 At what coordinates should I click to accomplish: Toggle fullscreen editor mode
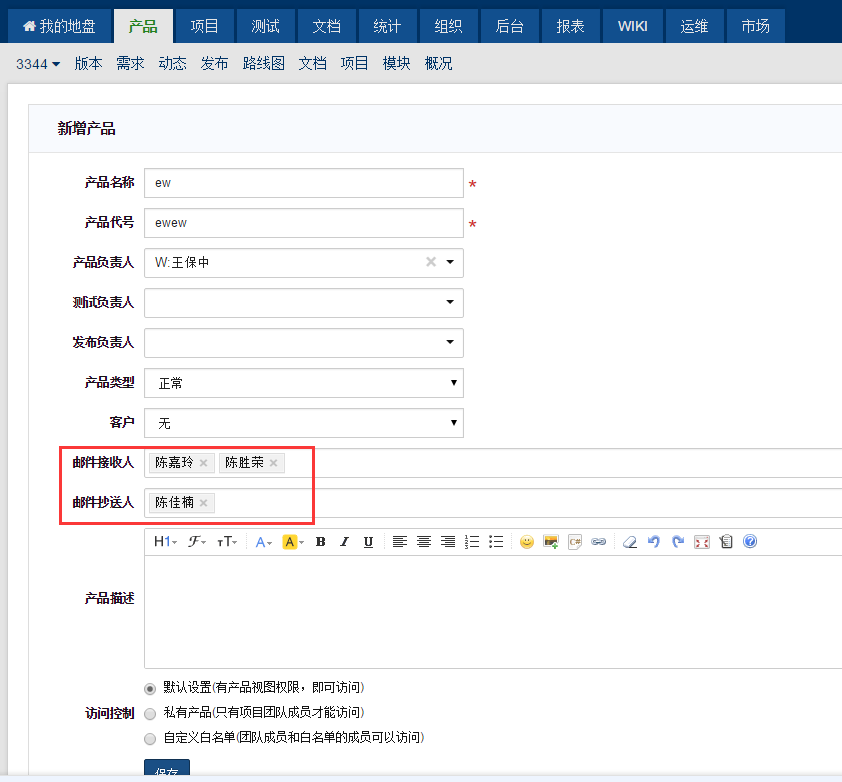(702, 541)
